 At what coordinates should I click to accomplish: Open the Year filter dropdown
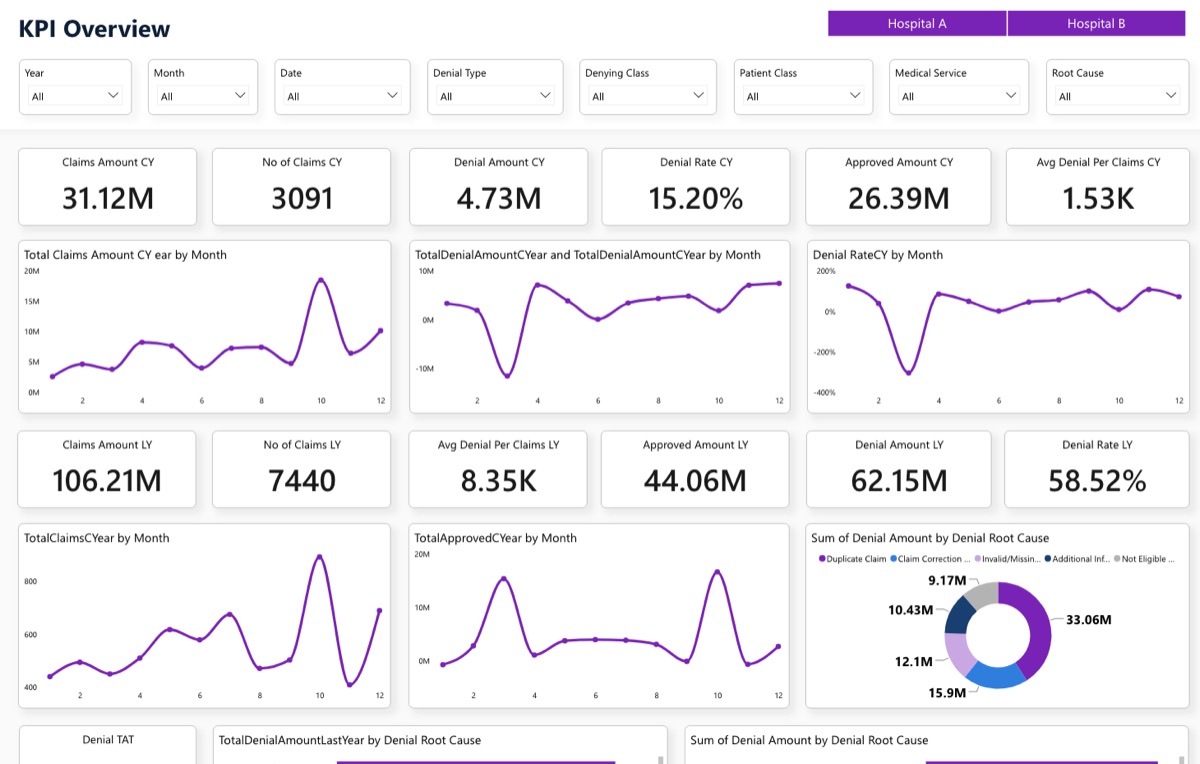(x=75, y=96)
